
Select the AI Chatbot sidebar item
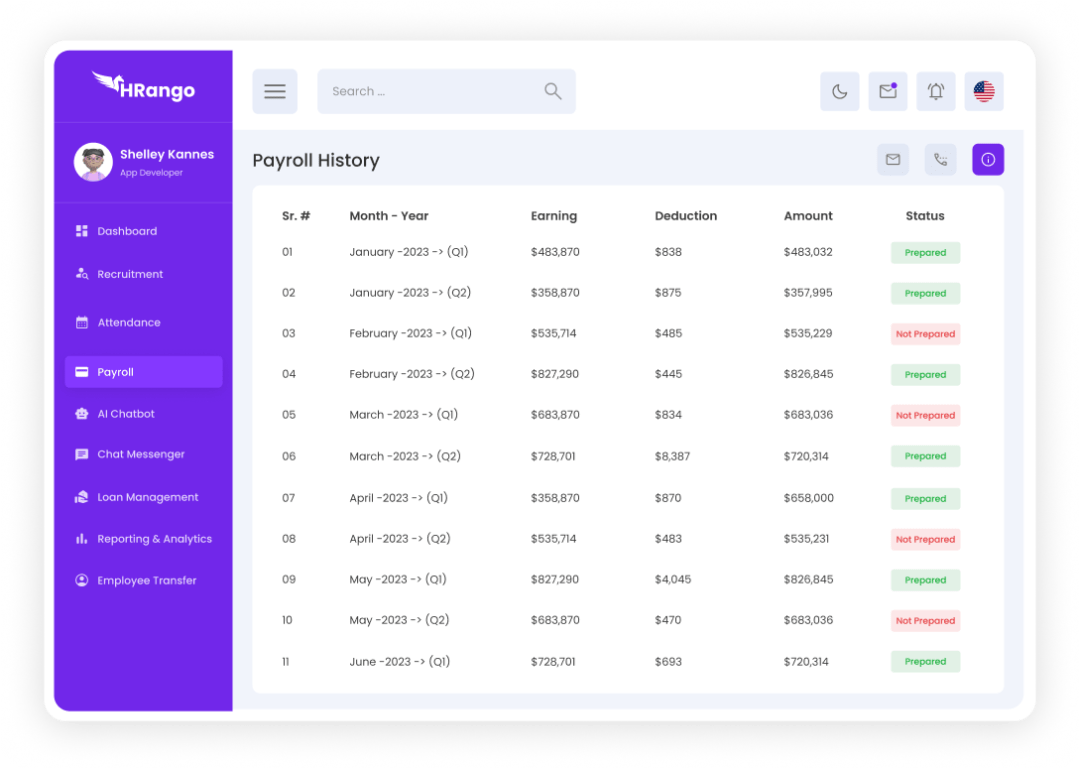point(126,414)
